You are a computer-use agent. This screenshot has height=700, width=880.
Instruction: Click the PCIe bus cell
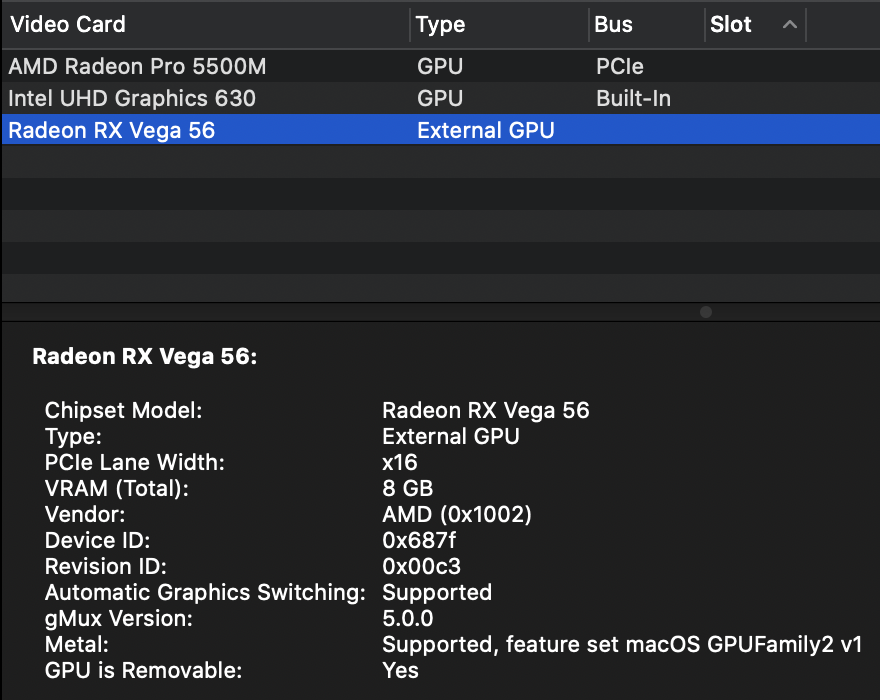point(620,66)
